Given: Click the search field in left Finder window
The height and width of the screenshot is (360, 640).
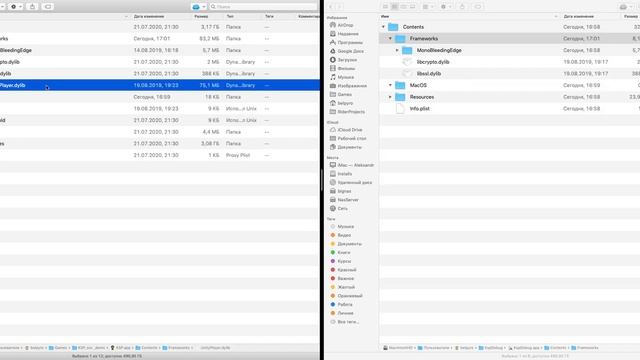Looking at the screenshot, I should pyautogui.click(x=263, y=7).
